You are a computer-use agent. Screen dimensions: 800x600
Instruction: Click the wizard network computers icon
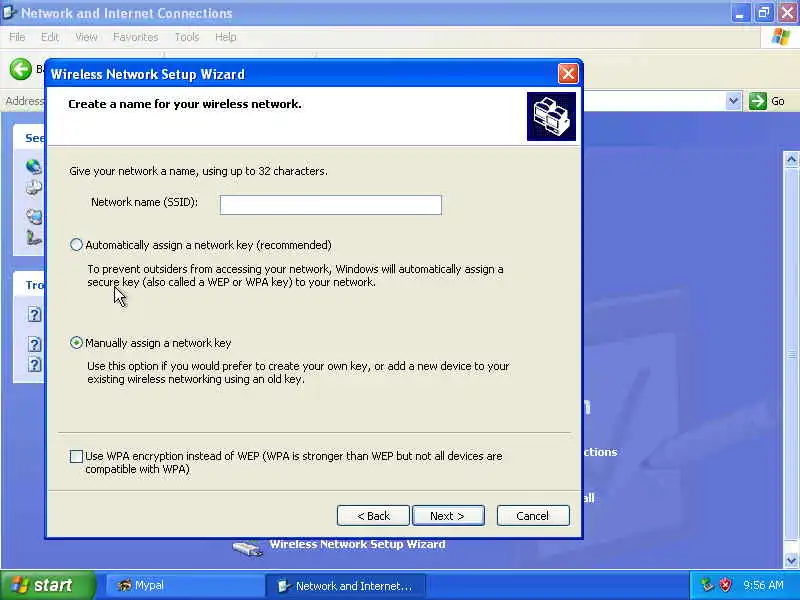coord(551,116)
